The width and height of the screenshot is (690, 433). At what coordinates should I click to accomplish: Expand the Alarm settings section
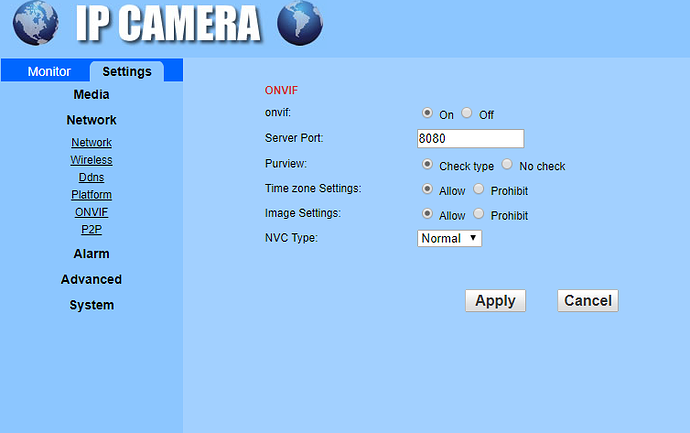tap(91, 254)
